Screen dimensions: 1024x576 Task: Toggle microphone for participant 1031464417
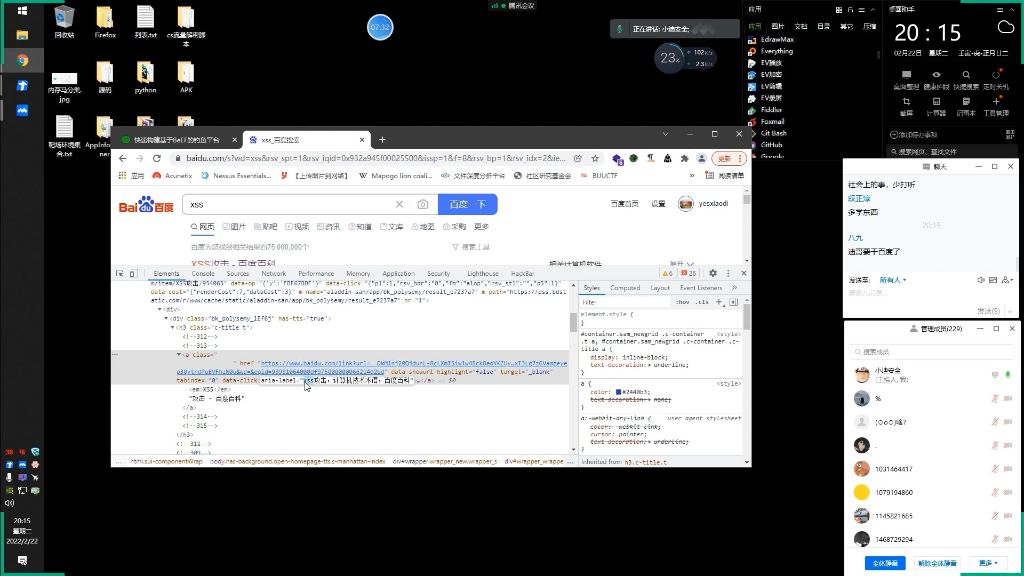click(995, 468)
